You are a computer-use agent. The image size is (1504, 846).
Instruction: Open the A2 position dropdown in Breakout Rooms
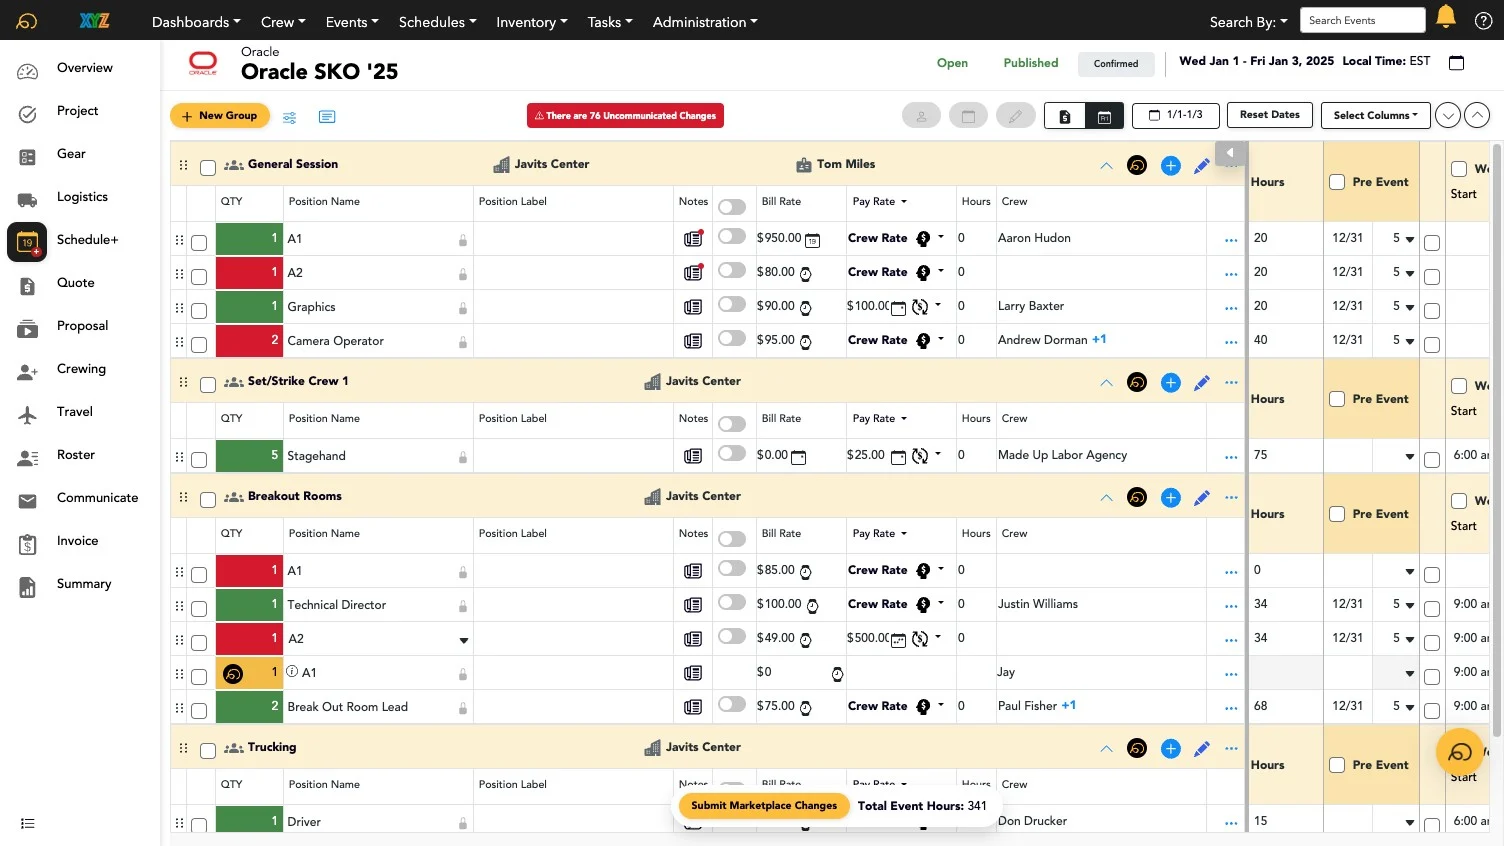point(464,640)
